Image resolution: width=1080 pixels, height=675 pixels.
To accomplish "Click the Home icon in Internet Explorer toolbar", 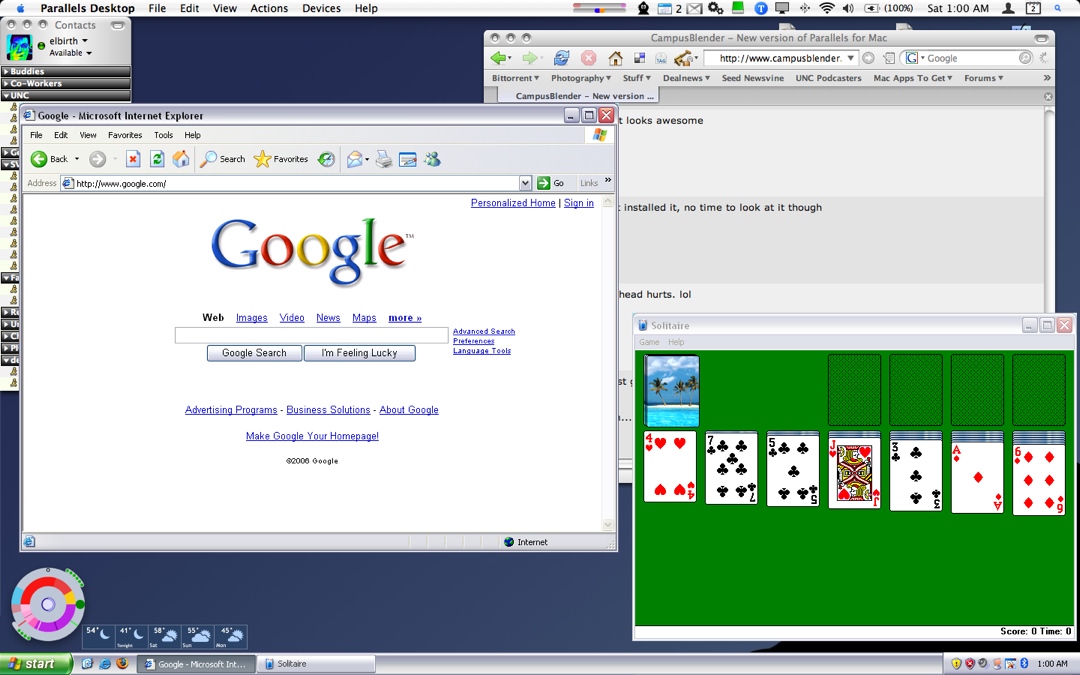I will 180,159.
